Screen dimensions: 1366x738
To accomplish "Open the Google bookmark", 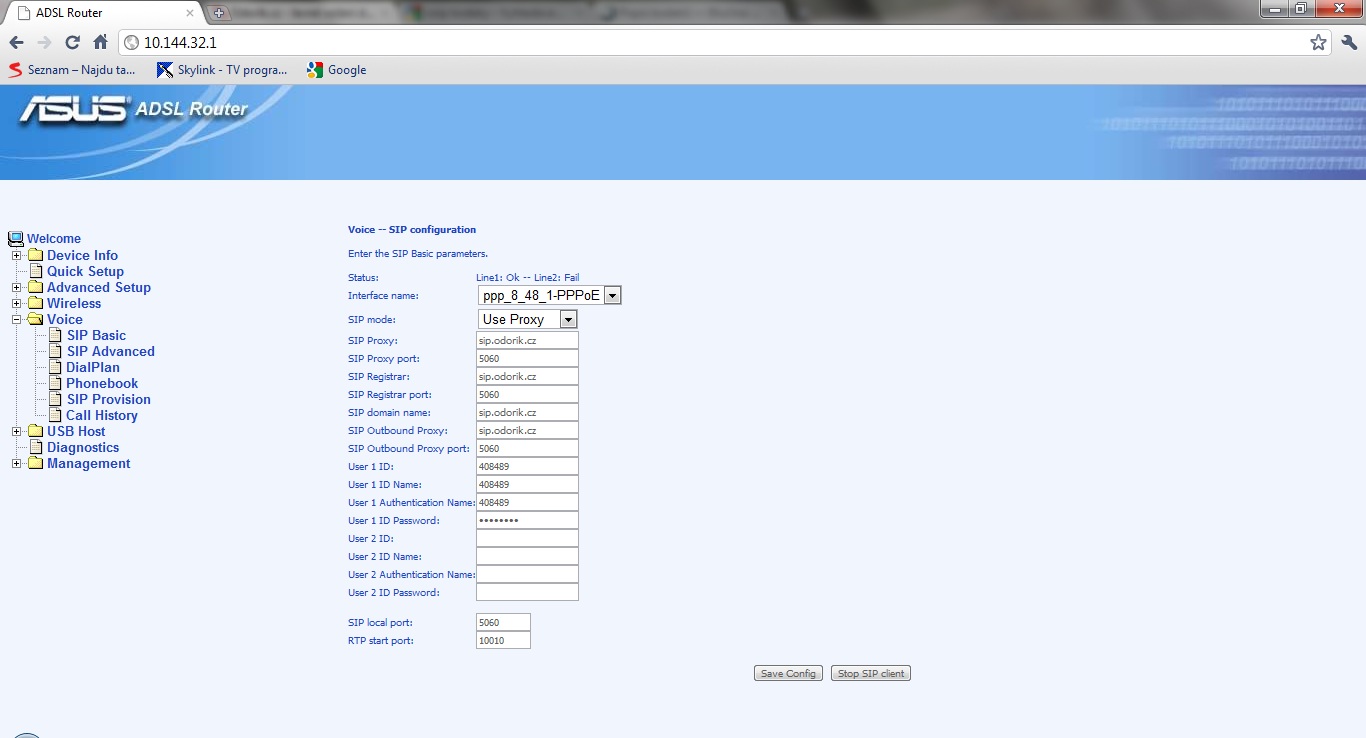I will (336, 70).
